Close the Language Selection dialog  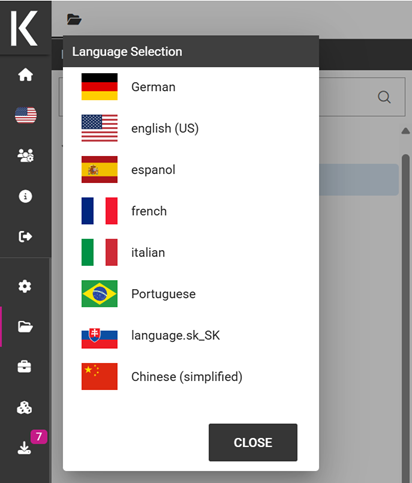[253, 442]
